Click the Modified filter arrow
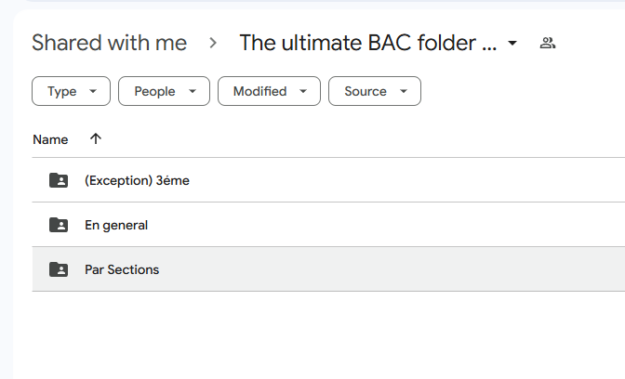 coord(303,91)
